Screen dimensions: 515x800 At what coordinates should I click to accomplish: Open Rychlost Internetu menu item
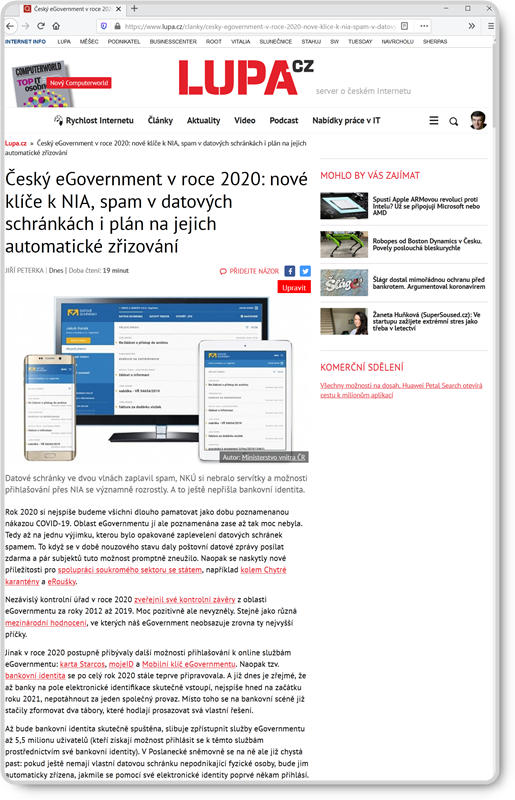click(94, 121)
